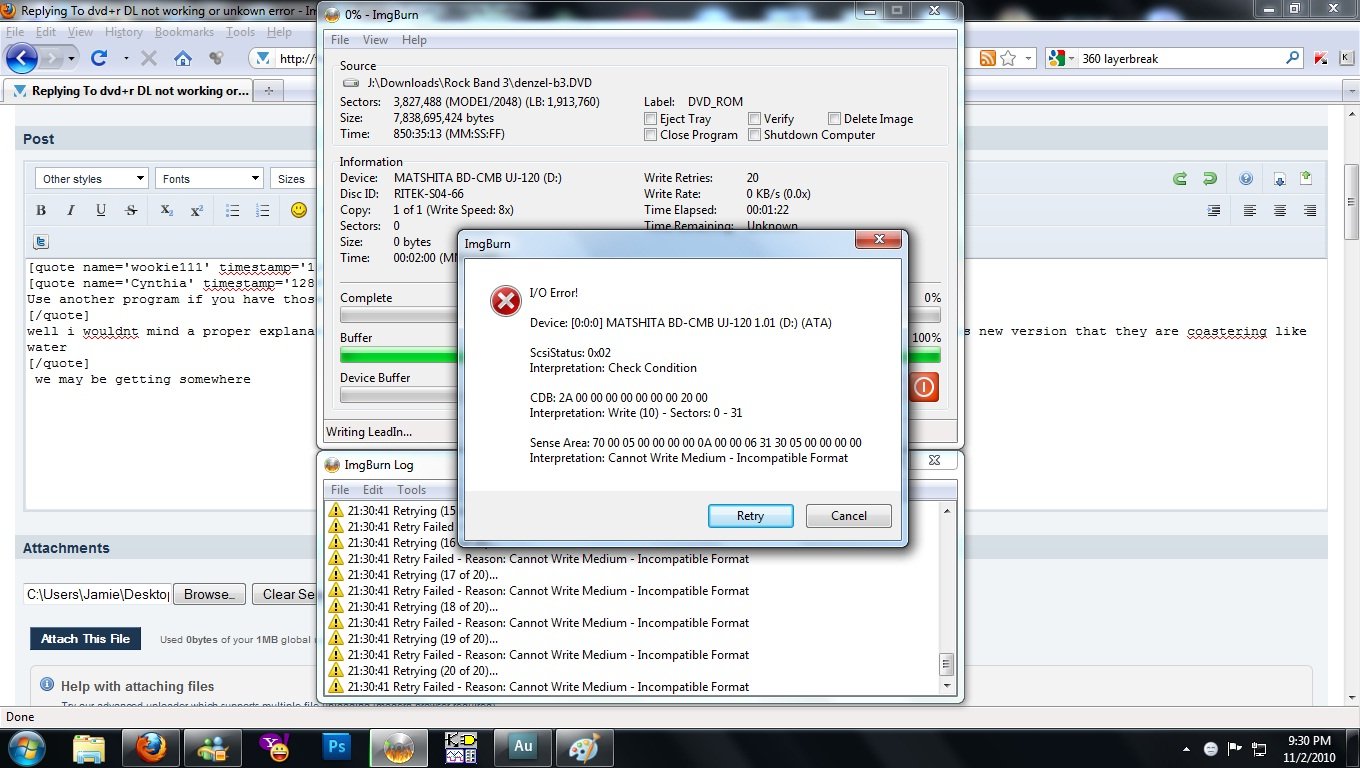Open Photoshop from the taskbar
The width and height of the screenshot is (1360, 768).
click(337, 747)
